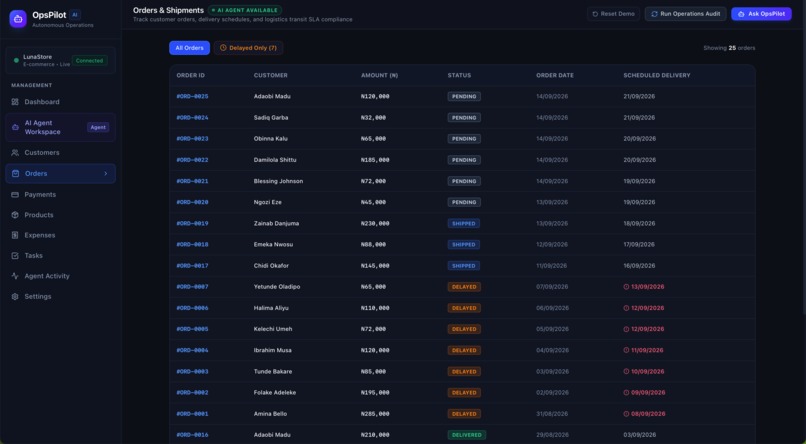Click the Tasks checklist icon
Image resolution: width=806 pixels, height=444 pixels.
tap(15, 255)
